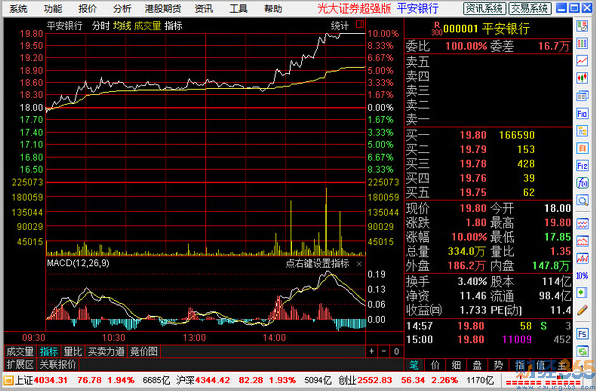Image resolution: width=596 pixels, height=391 pixels.
Task: Click the 资讯系统 news system button
Action: click(484, 8)
